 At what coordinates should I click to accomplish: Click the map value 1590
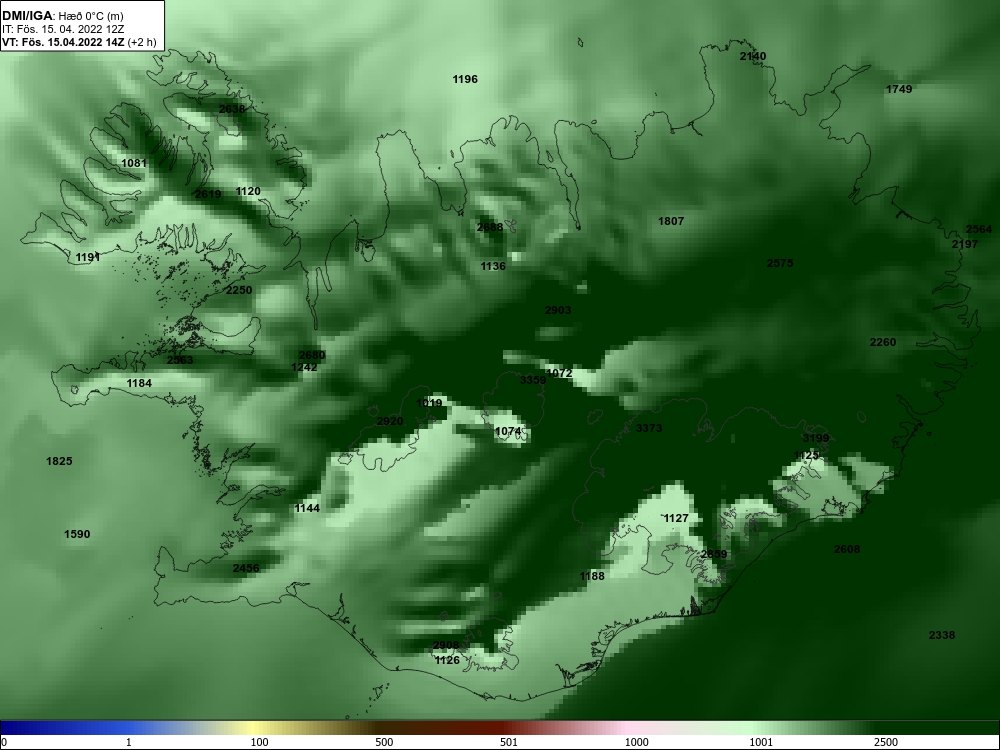coord(77,534)
